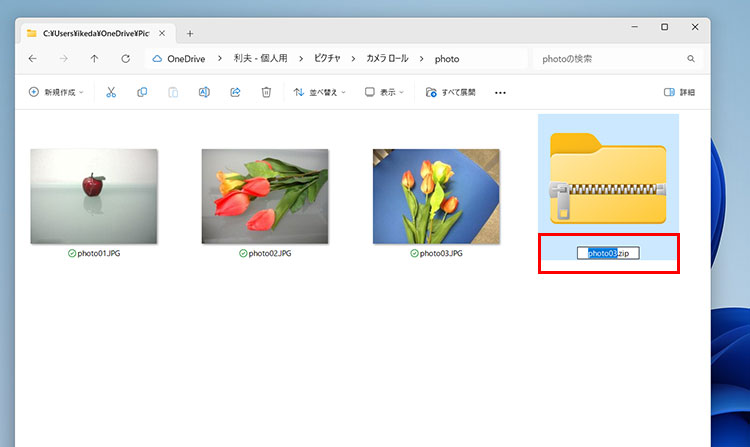Viewport: 750px width, 447px height.
Task: Close the current Explorer tab
Action: click(x=162, y=33)
